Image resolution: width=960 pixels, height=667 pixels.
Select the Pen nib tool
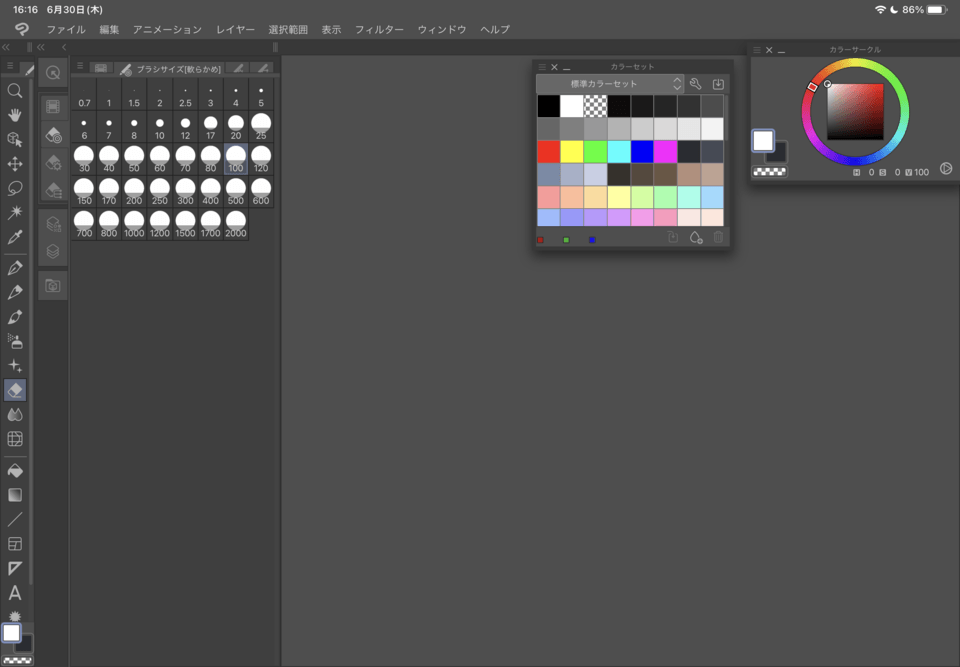click(x=15, y=268)
